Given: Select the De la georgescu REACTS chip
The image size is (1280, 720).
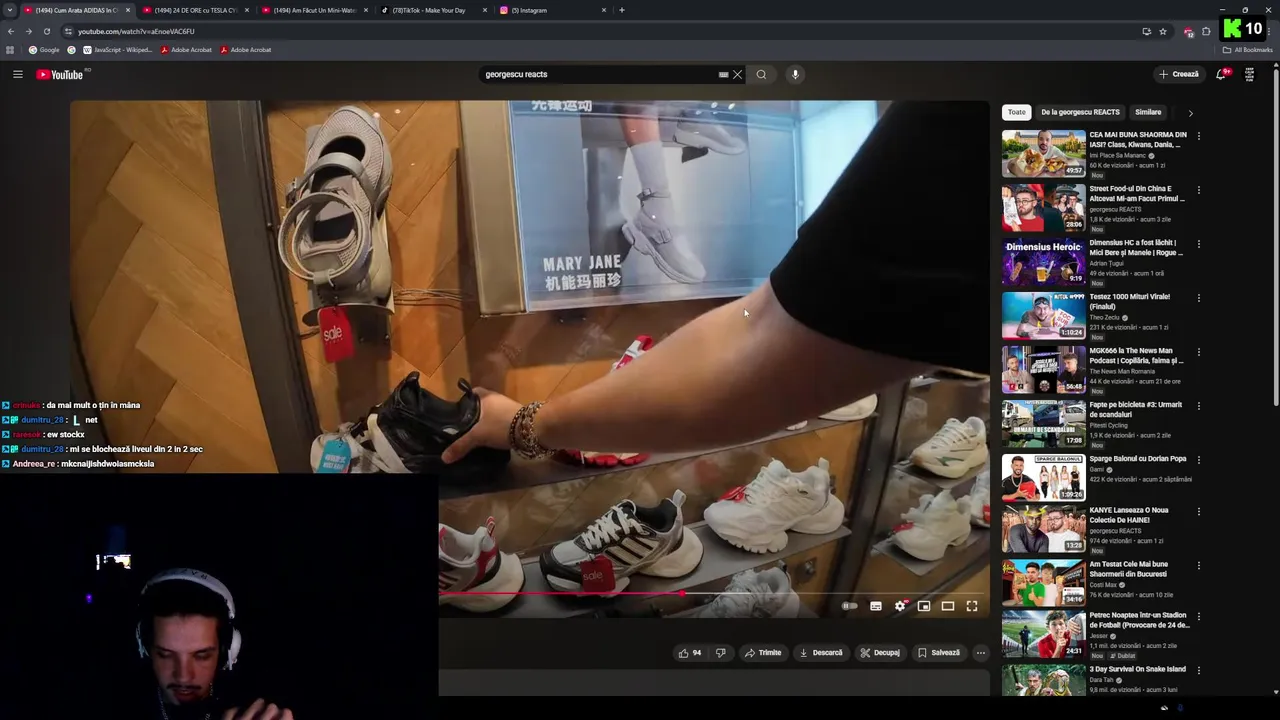Looking at the screenshot, I should click(x=1080, y=112).
